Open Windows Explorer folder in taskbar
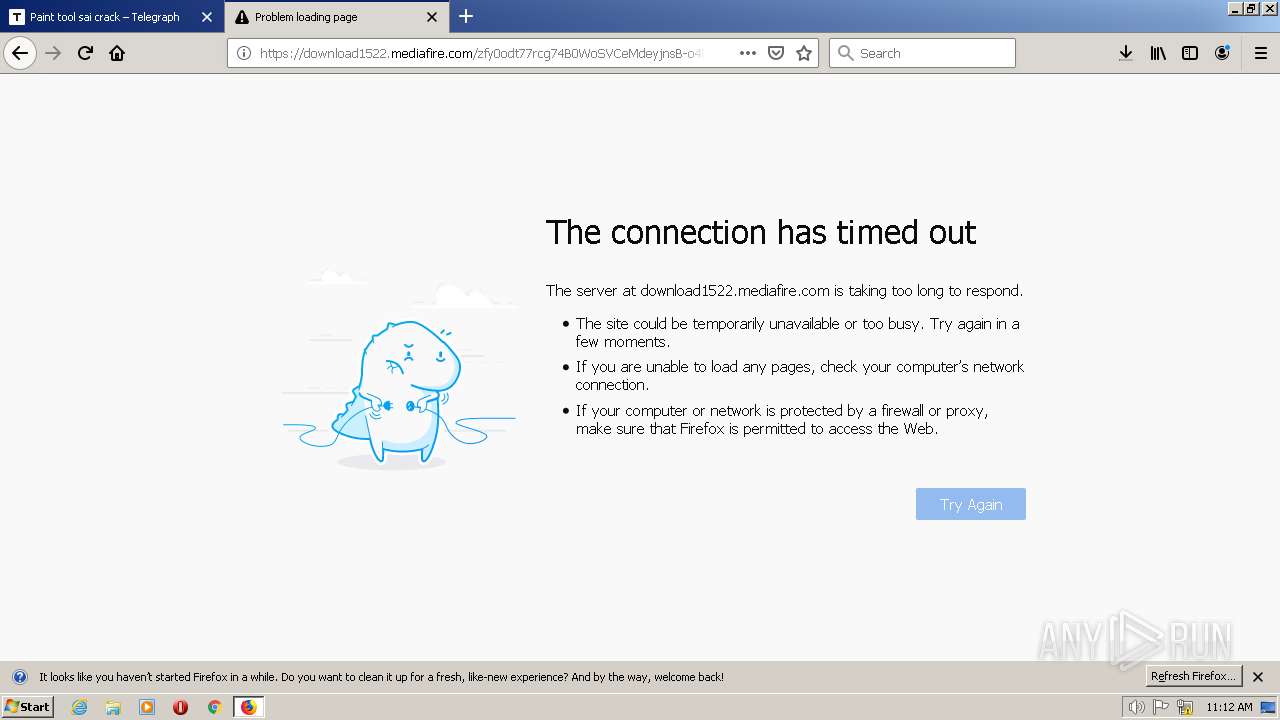Screen dimensions: 1280x720 coord(113,707)
